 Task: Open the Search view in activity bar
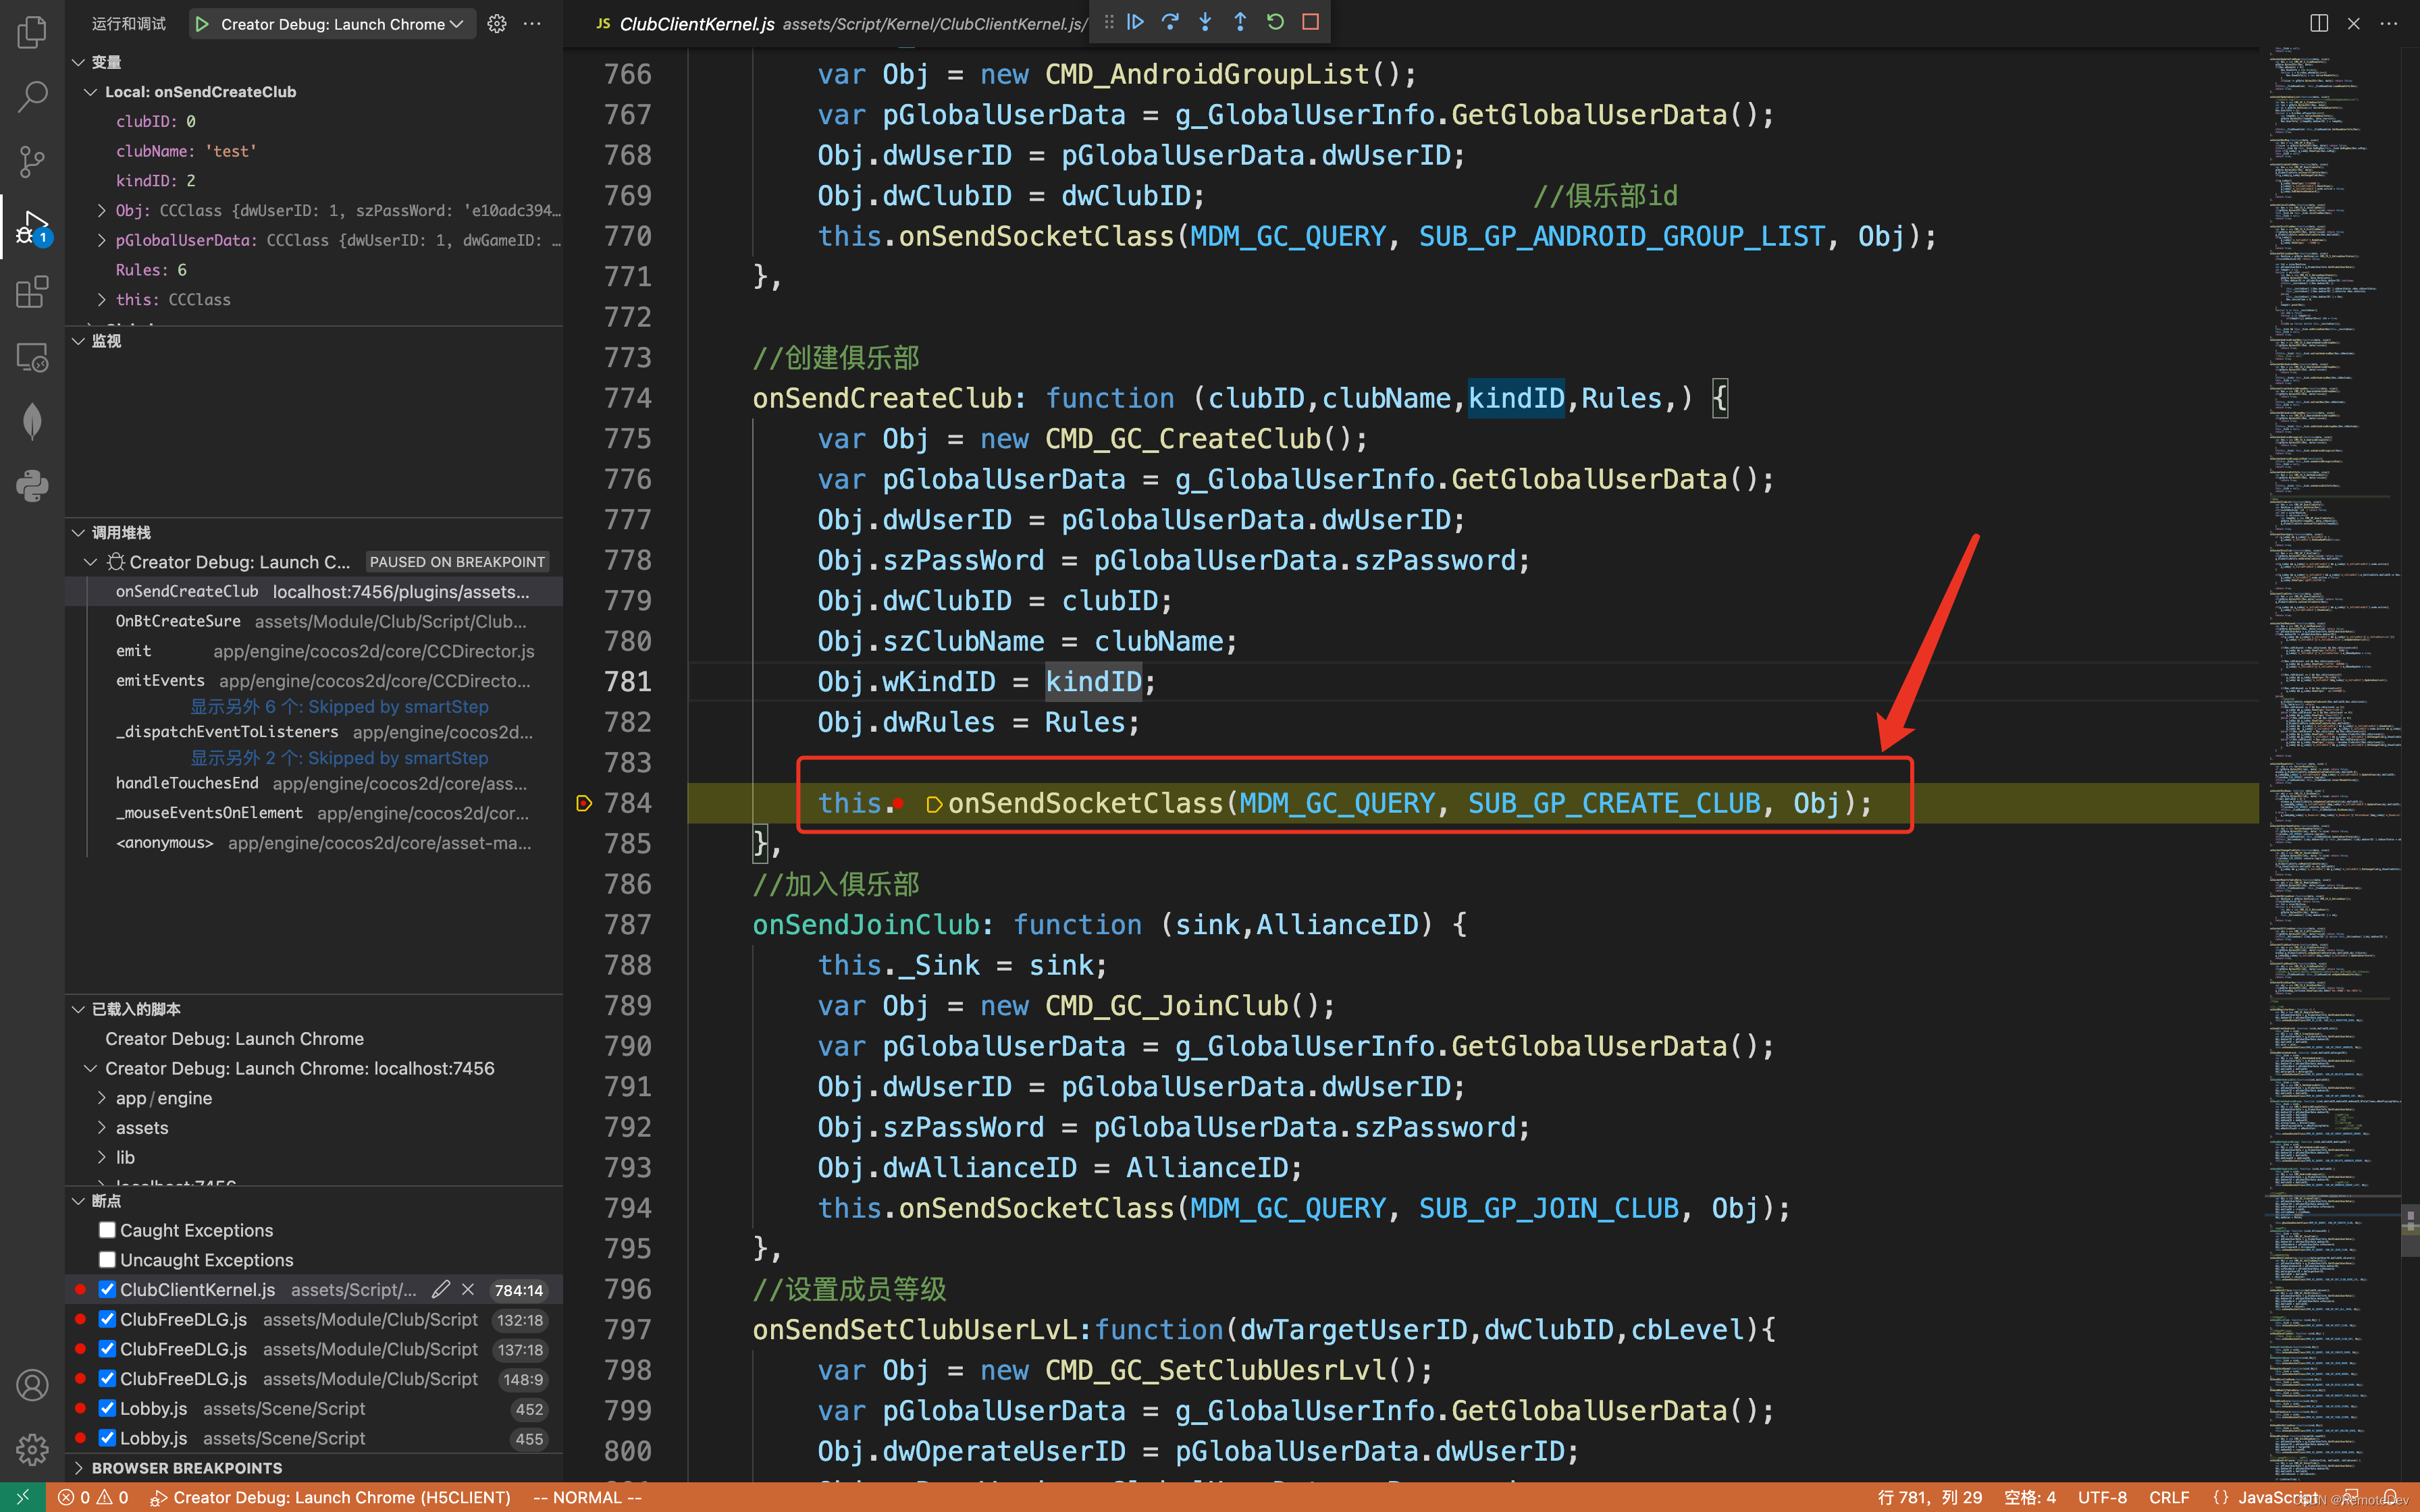click(32, 97)
